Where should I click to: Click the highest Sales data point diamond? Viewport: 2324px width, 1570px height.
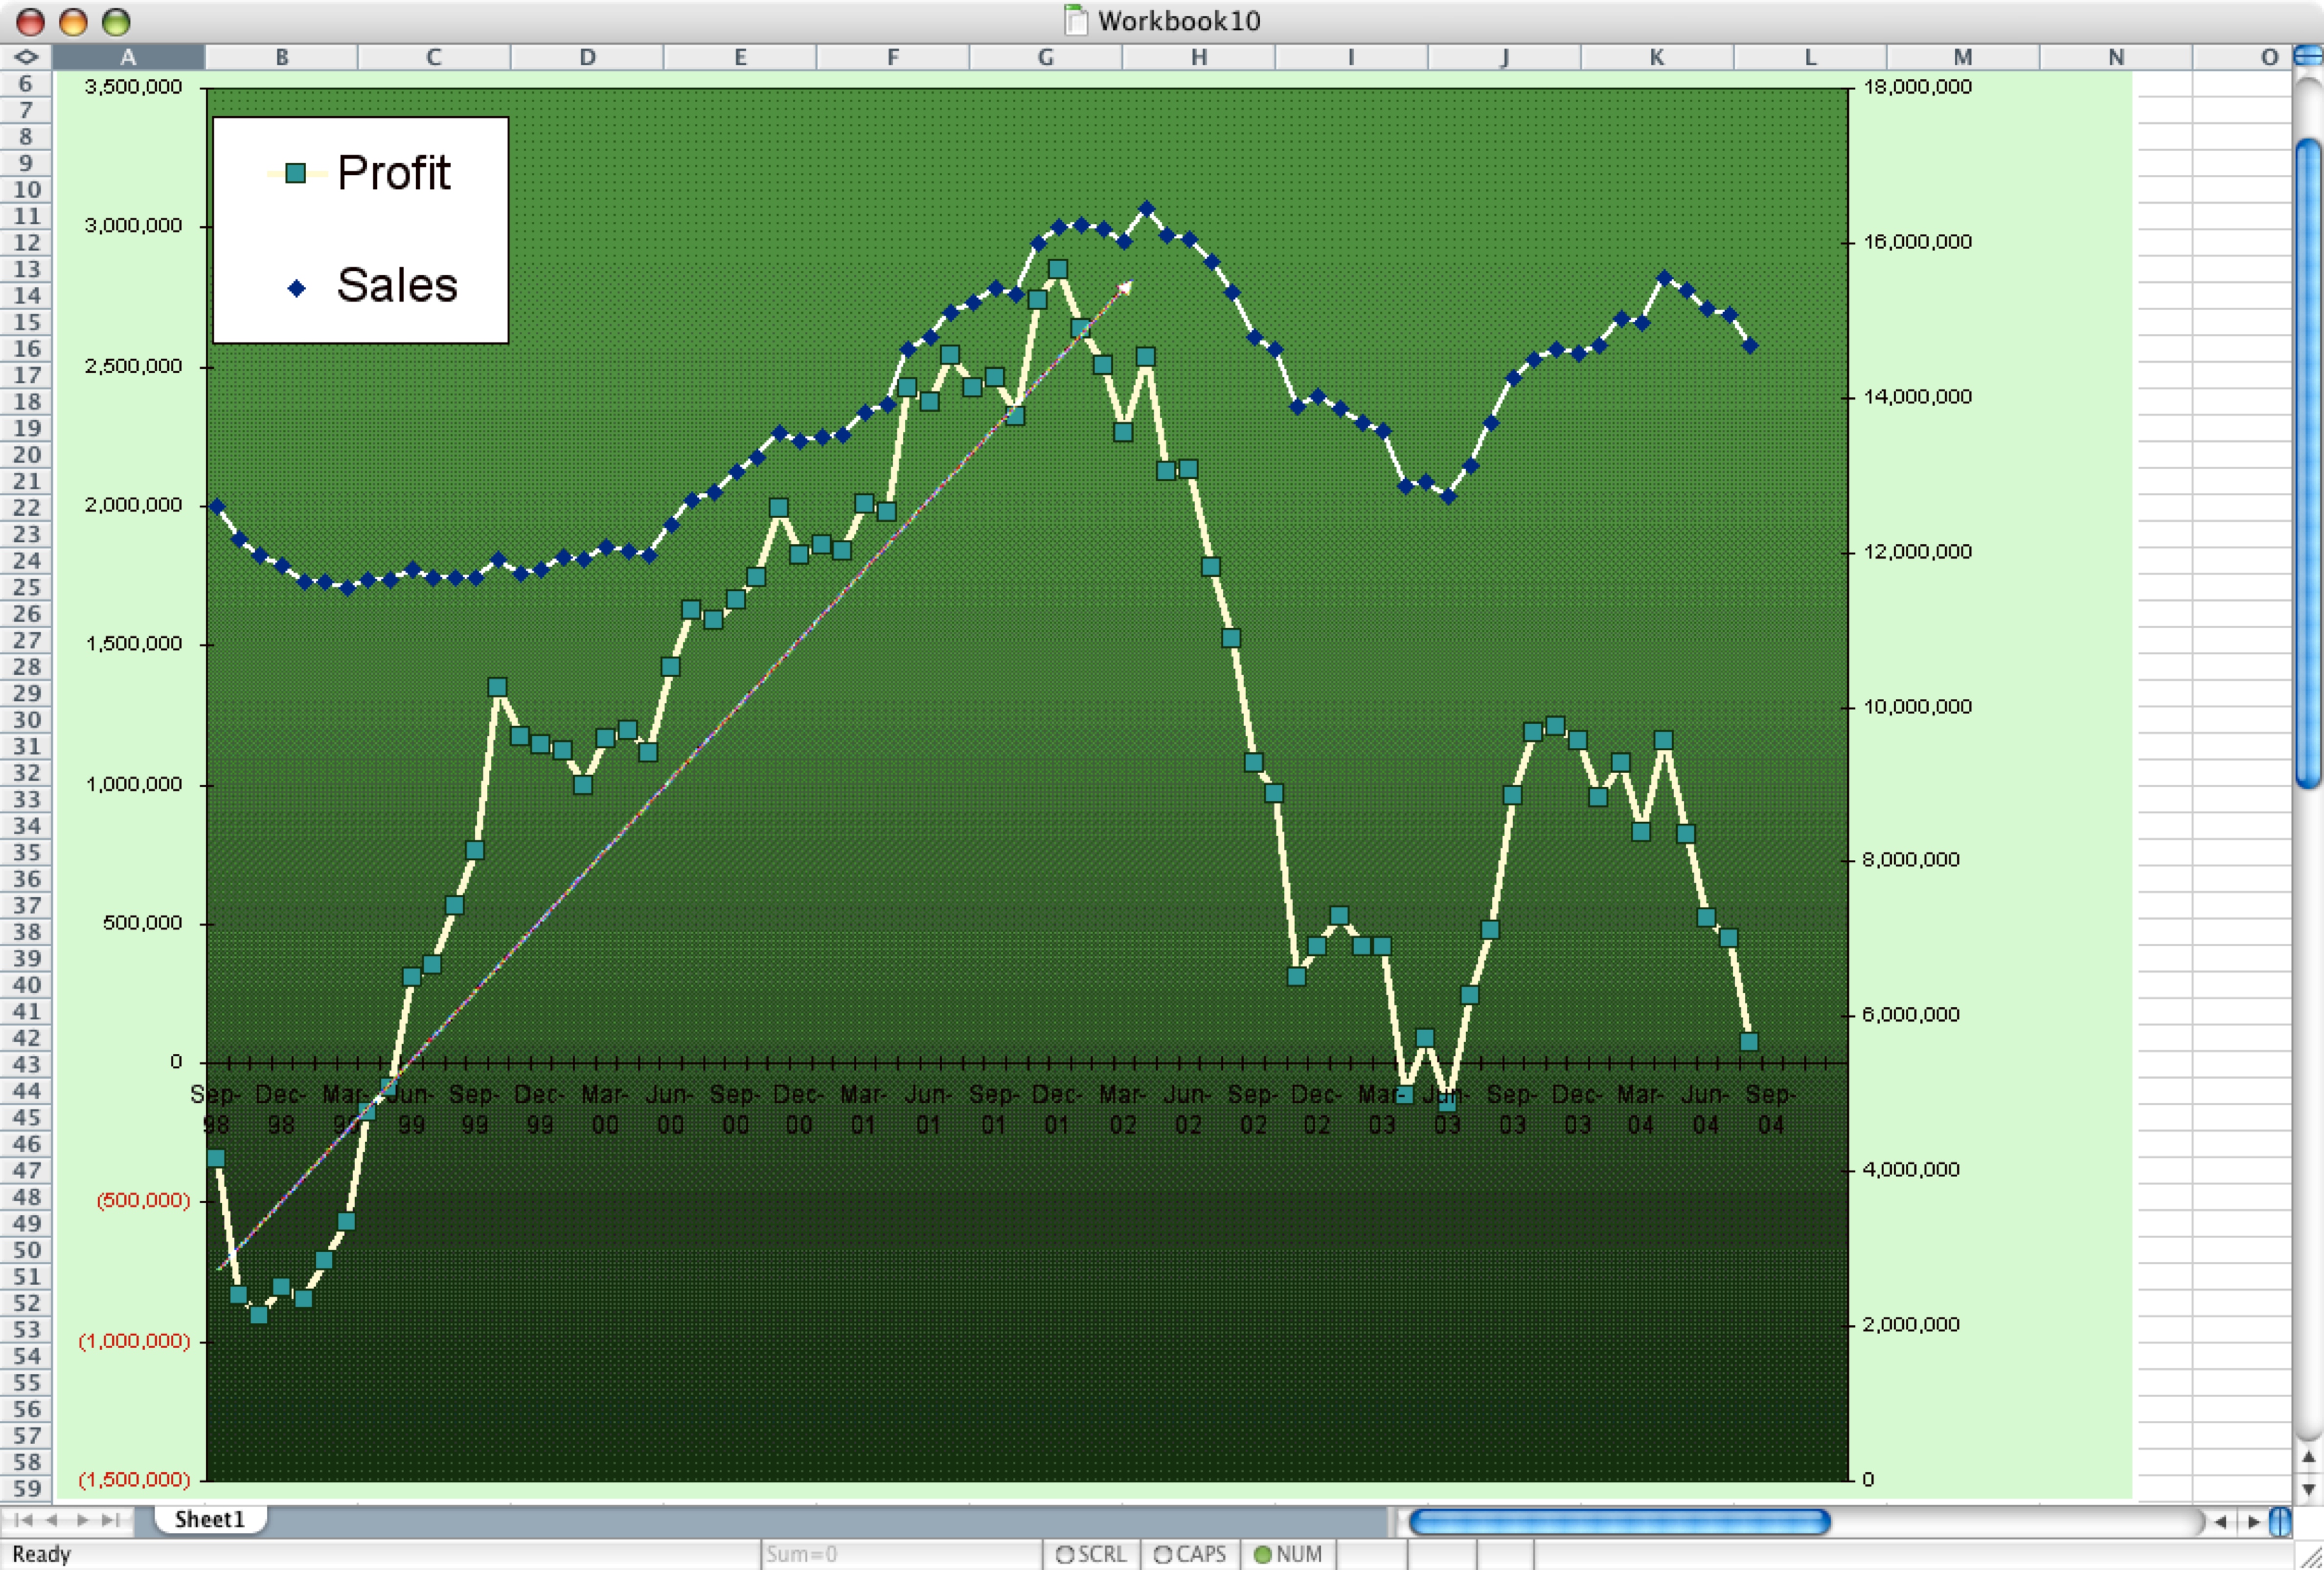coord(1146,209)
